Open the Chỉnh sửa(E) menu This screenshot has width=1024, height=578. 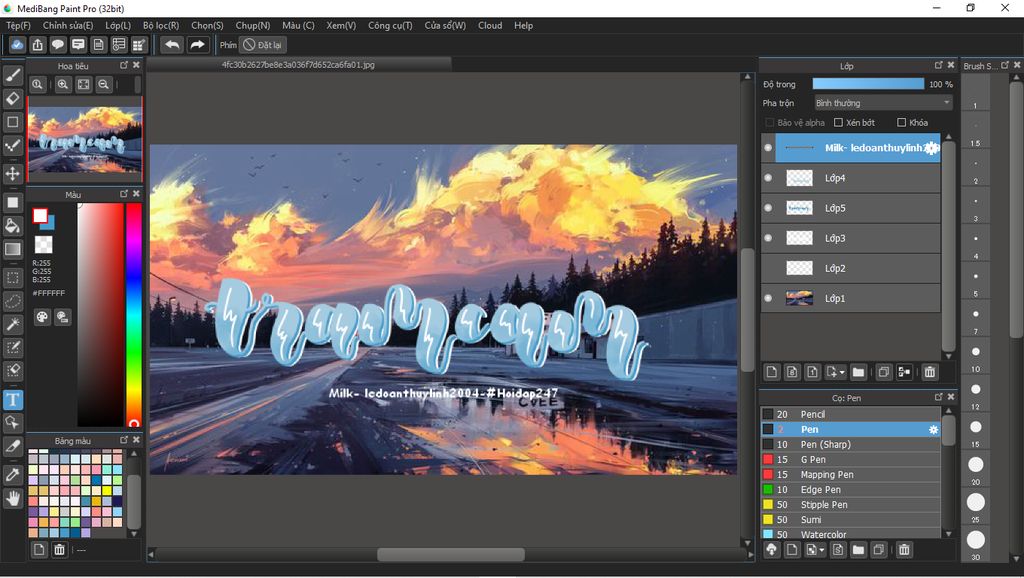(x=68, y=25)
